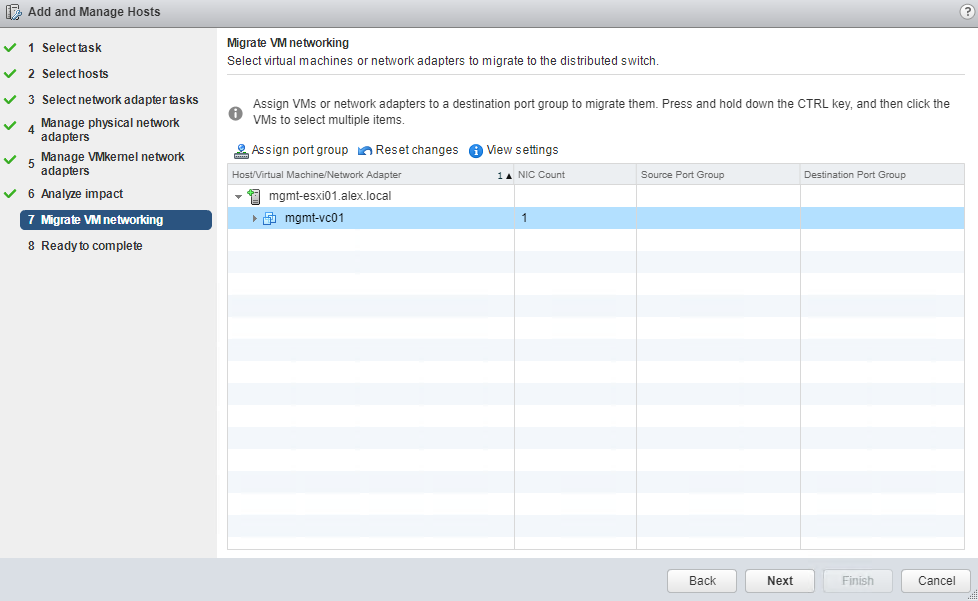This screenshot has height=601, width=978.
Task: Open the help question mark icon
Action: coord(967,12)
